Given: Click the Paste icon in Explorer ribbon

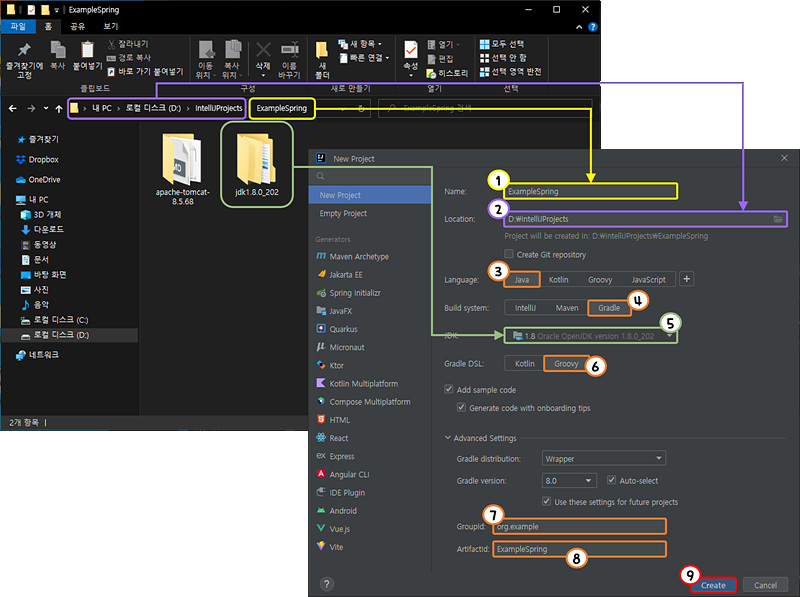Looking at the screenshot, I should [87, 50].
